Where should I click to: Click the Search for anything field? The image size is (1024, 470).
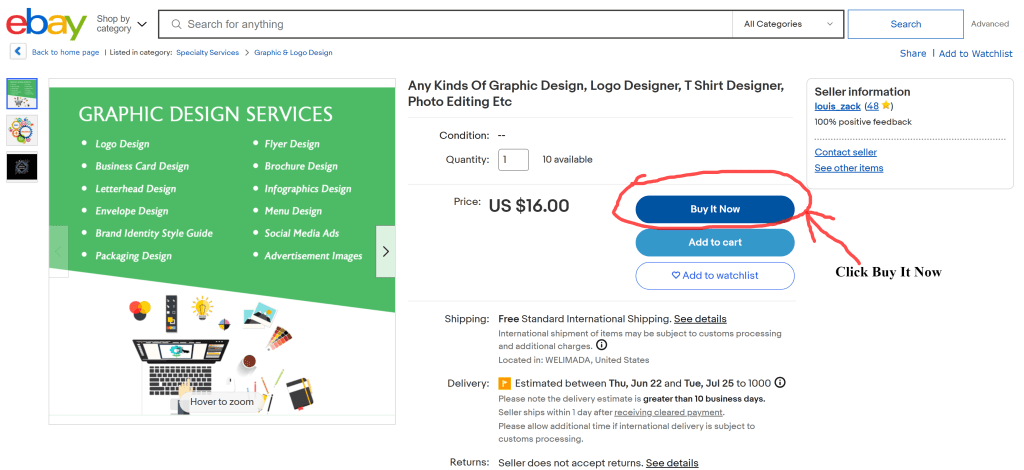457,24
